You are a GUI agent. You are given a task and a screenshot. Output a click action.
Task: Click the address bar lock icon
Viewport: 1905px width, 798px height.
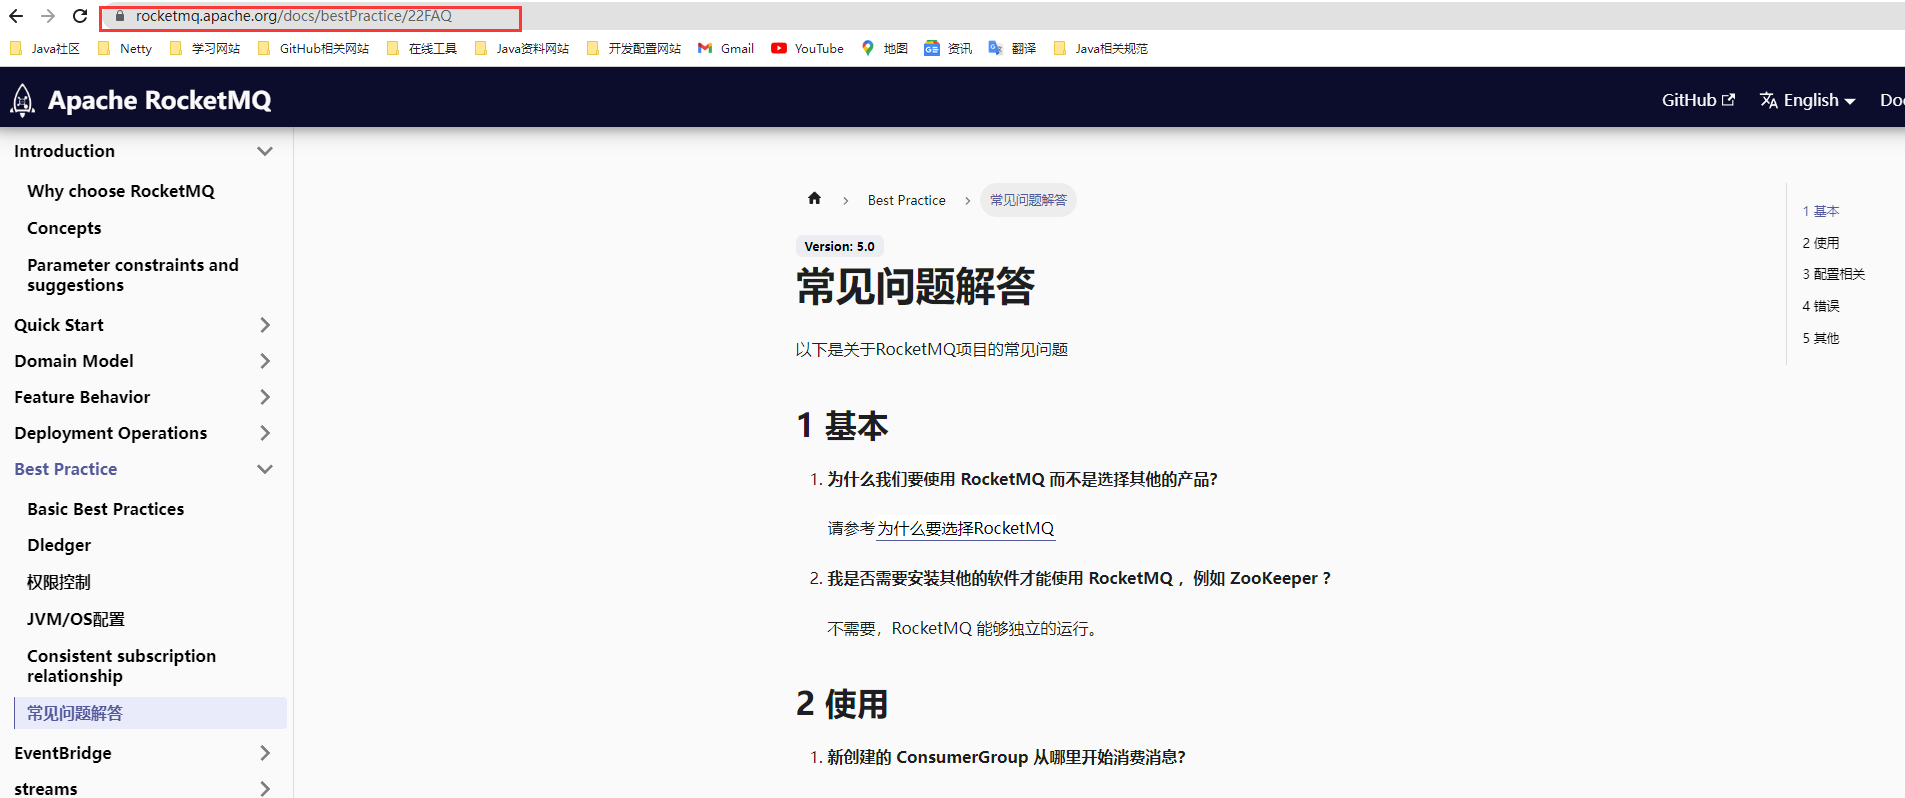119,16
